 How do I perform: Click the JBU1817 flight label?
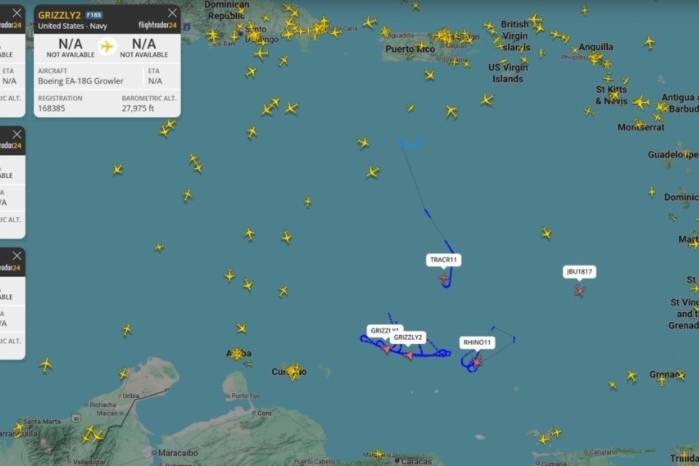pos(579,272)
